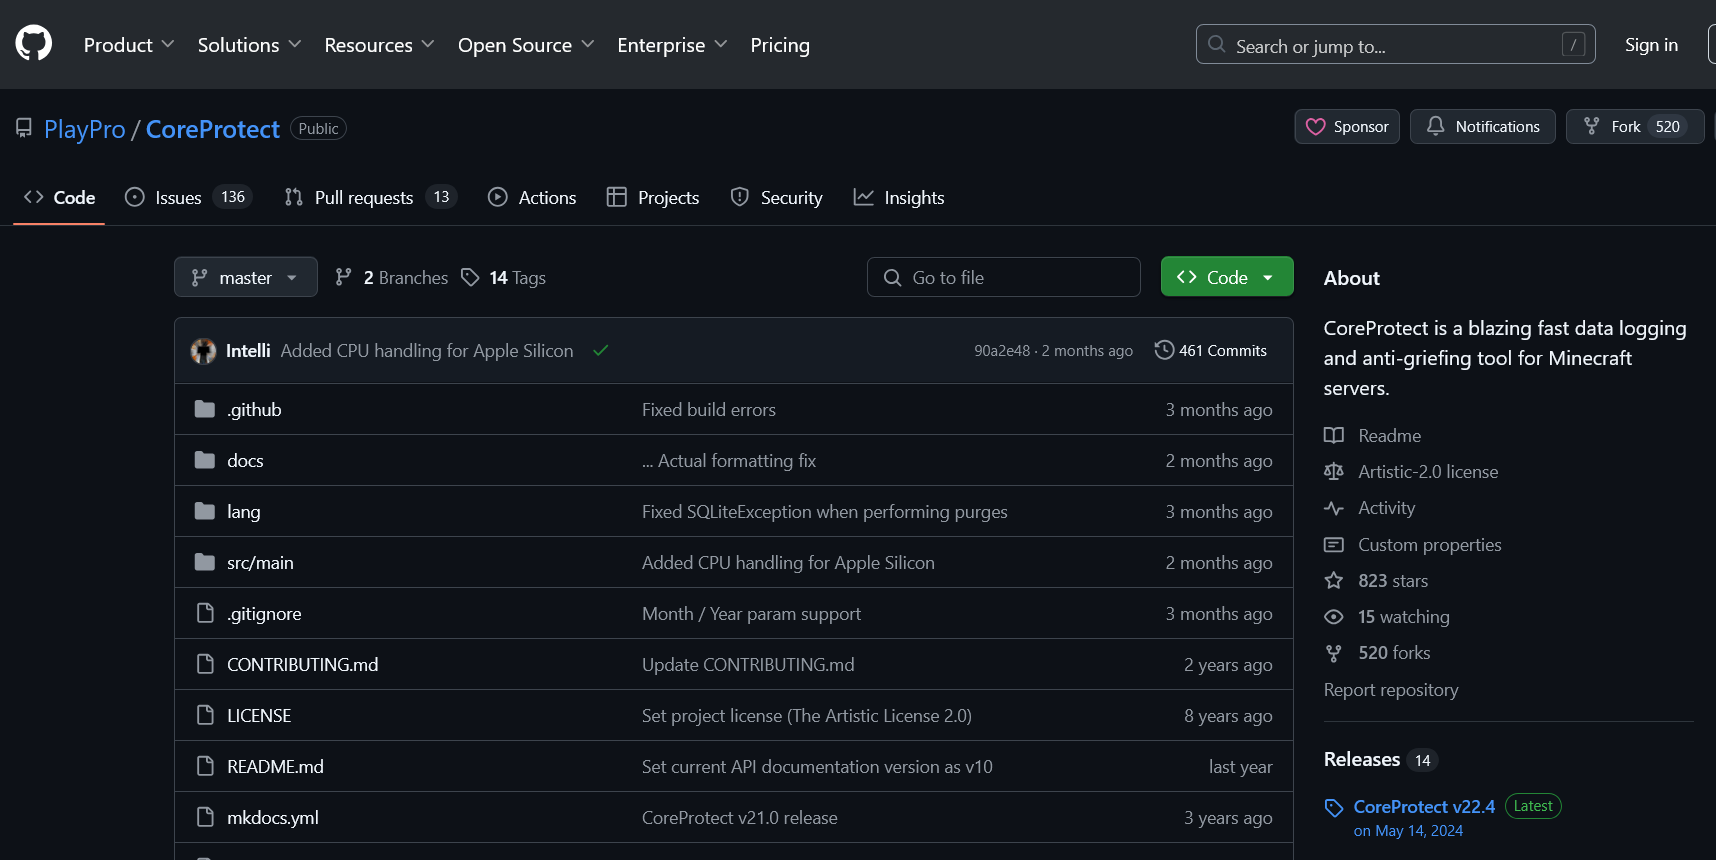This screenshot has height=860, width=1716.
Task: Open the Notifications bell button
Action: [x=1482, y=127]
